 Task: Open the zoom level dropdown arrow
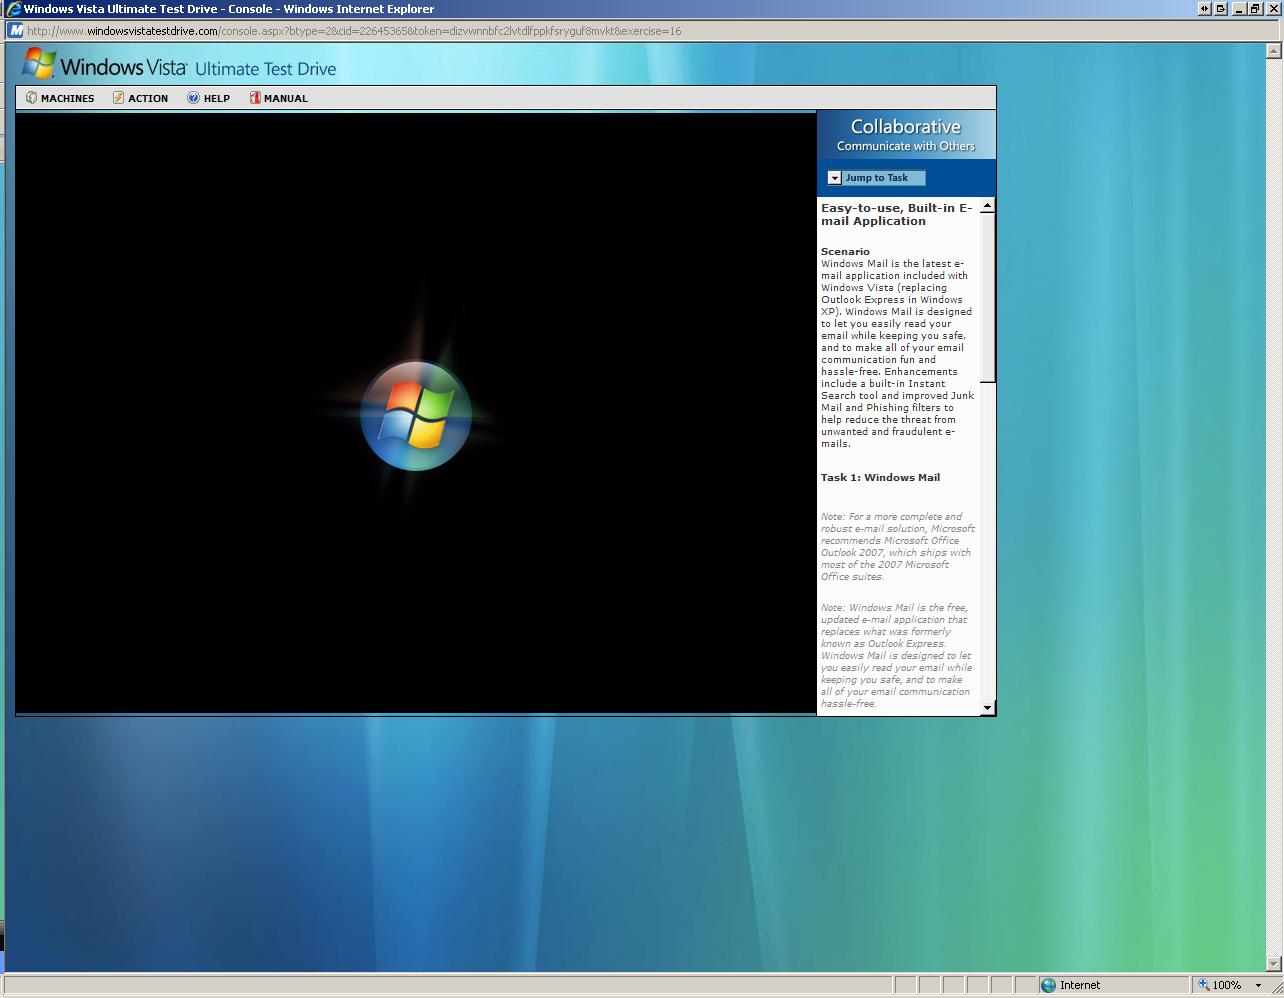(1258, 986)
